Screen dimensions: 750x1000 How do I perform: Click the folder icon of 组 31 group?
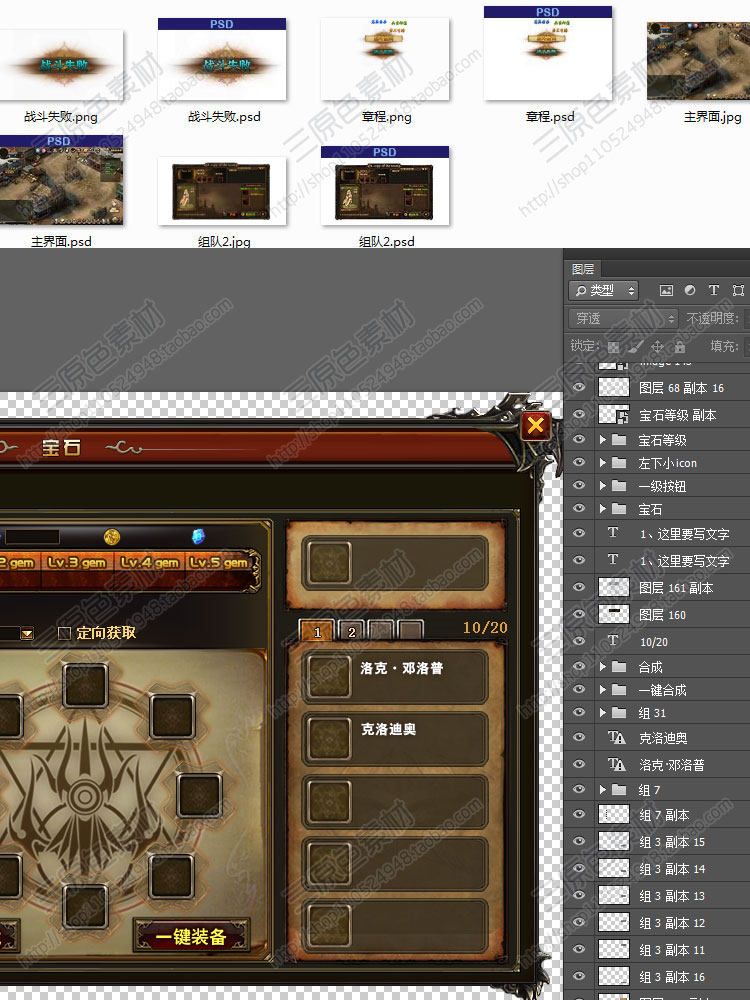coord(619,712)
